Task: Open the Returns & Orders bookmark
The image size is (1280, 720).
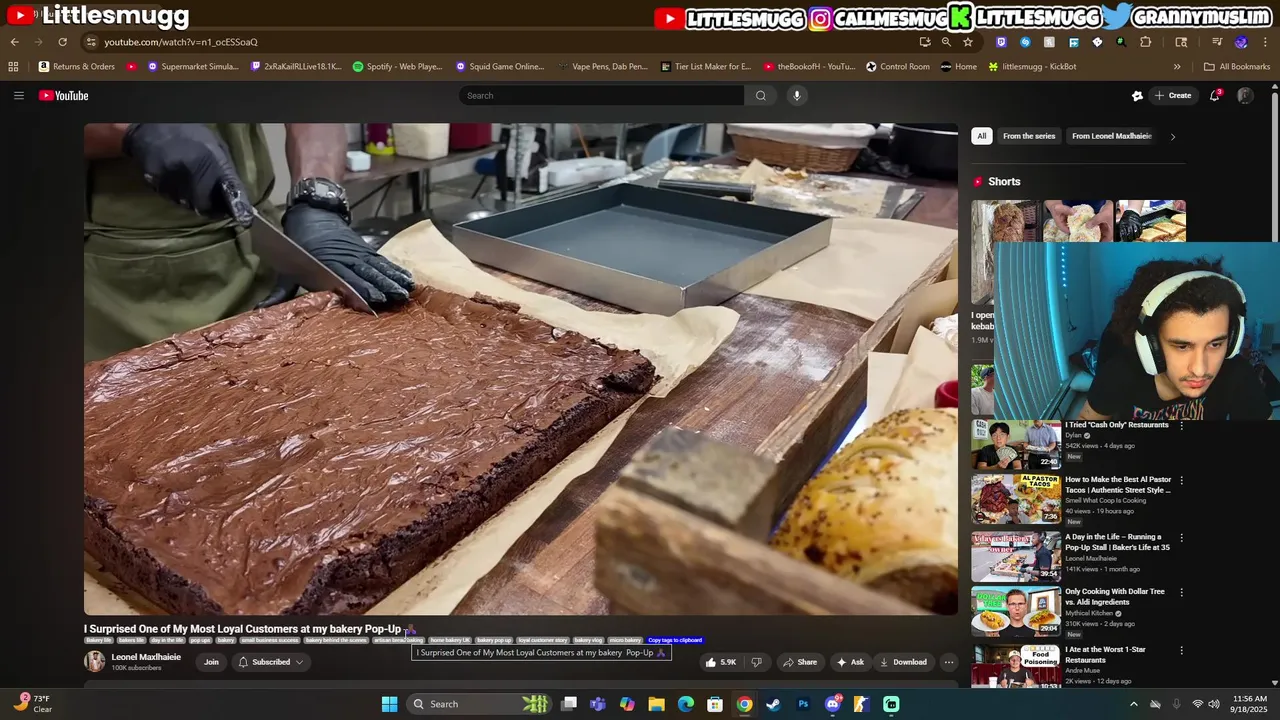Action: coord(77,67)
